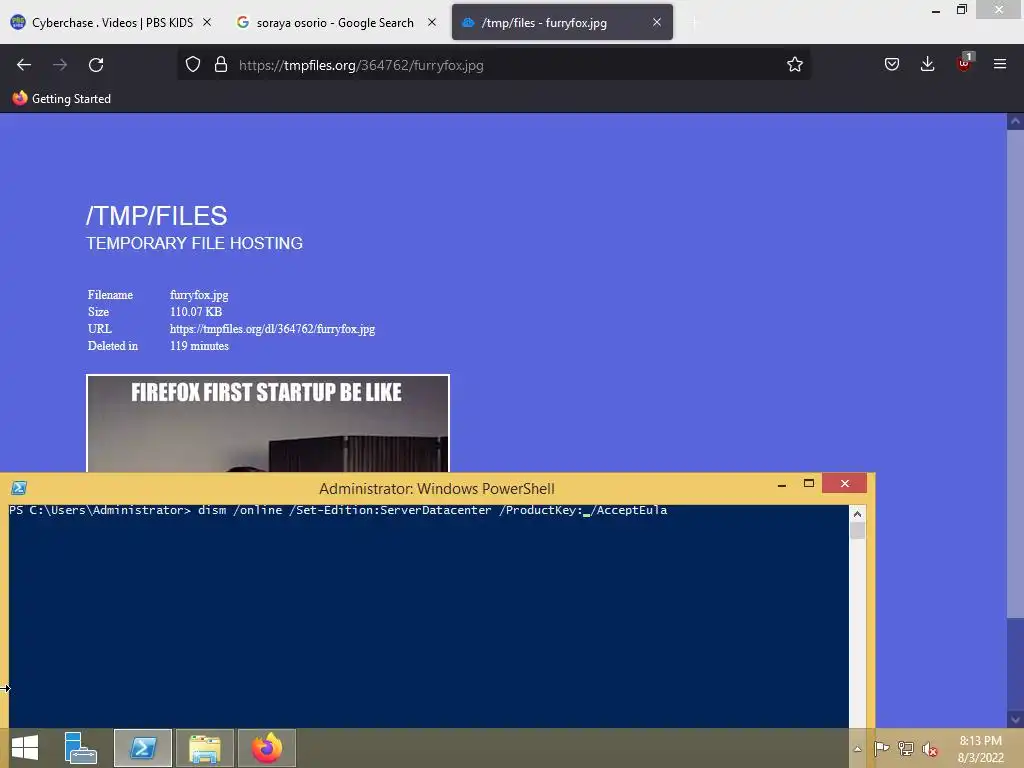The height and width of the screenshot is (768, 1024).
Task: Minimize the PowerShell window
Action: pyautogui.click(x=782, y=484)
